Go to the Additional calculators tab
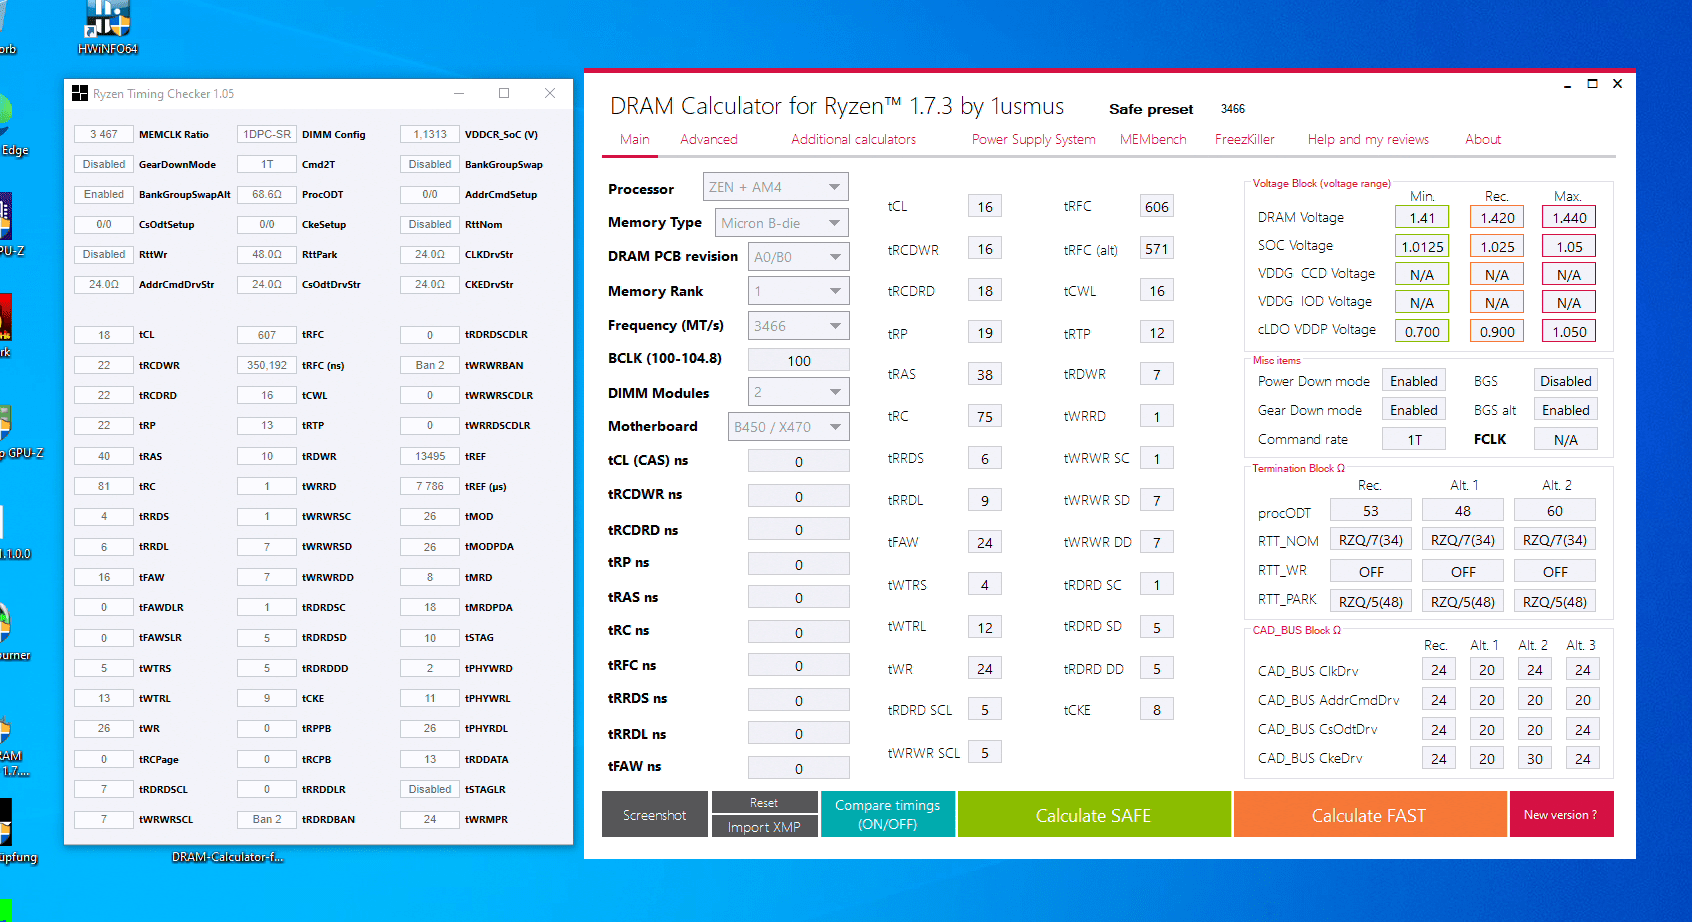 [853, 139]
